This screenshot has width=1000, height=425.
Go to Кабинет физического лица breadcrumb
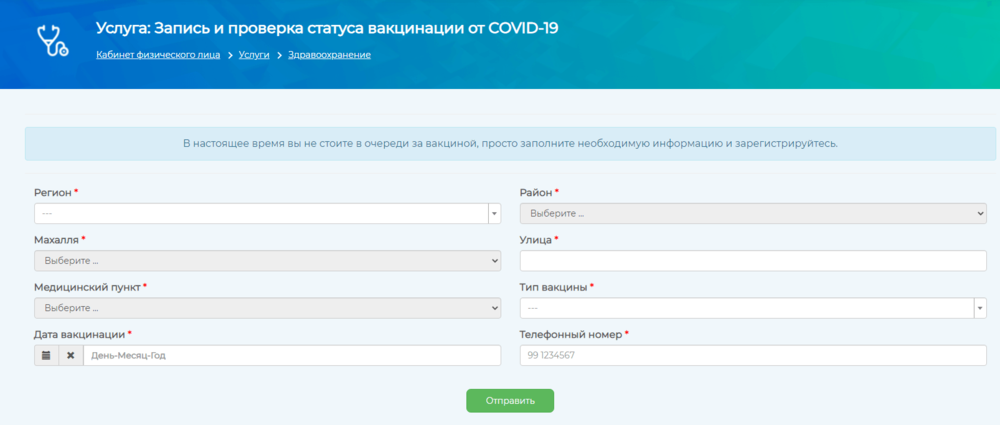[x=158, y=54]
